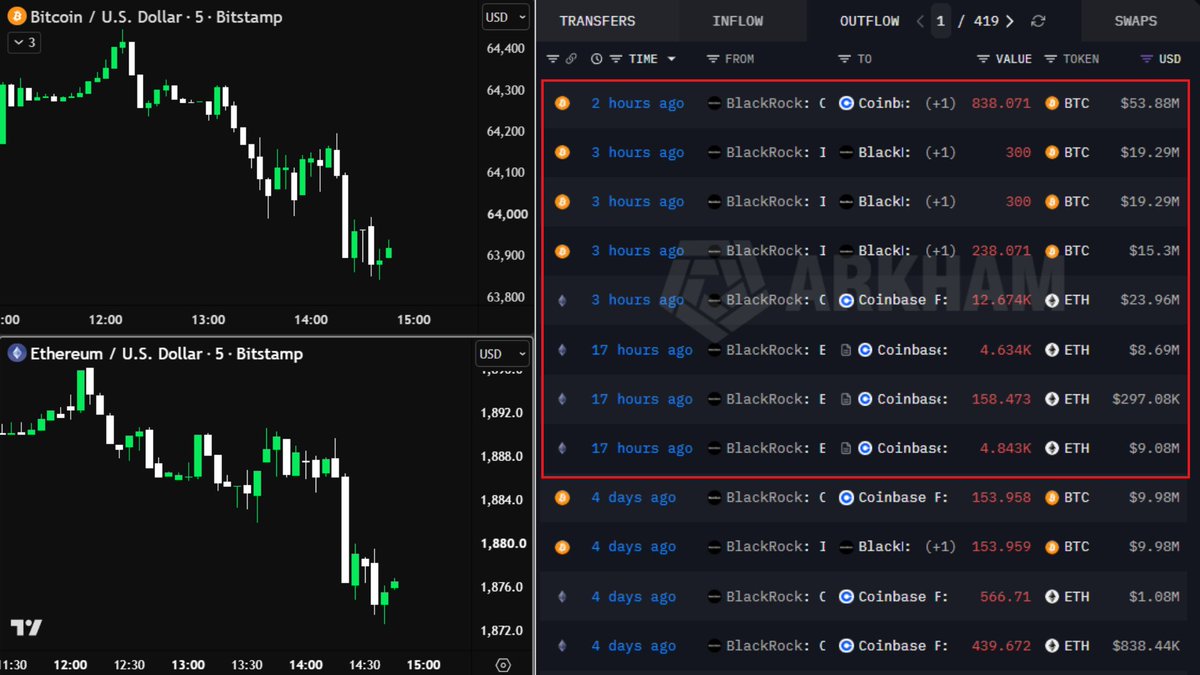Click the page number field showing 1

pos(941,21)
